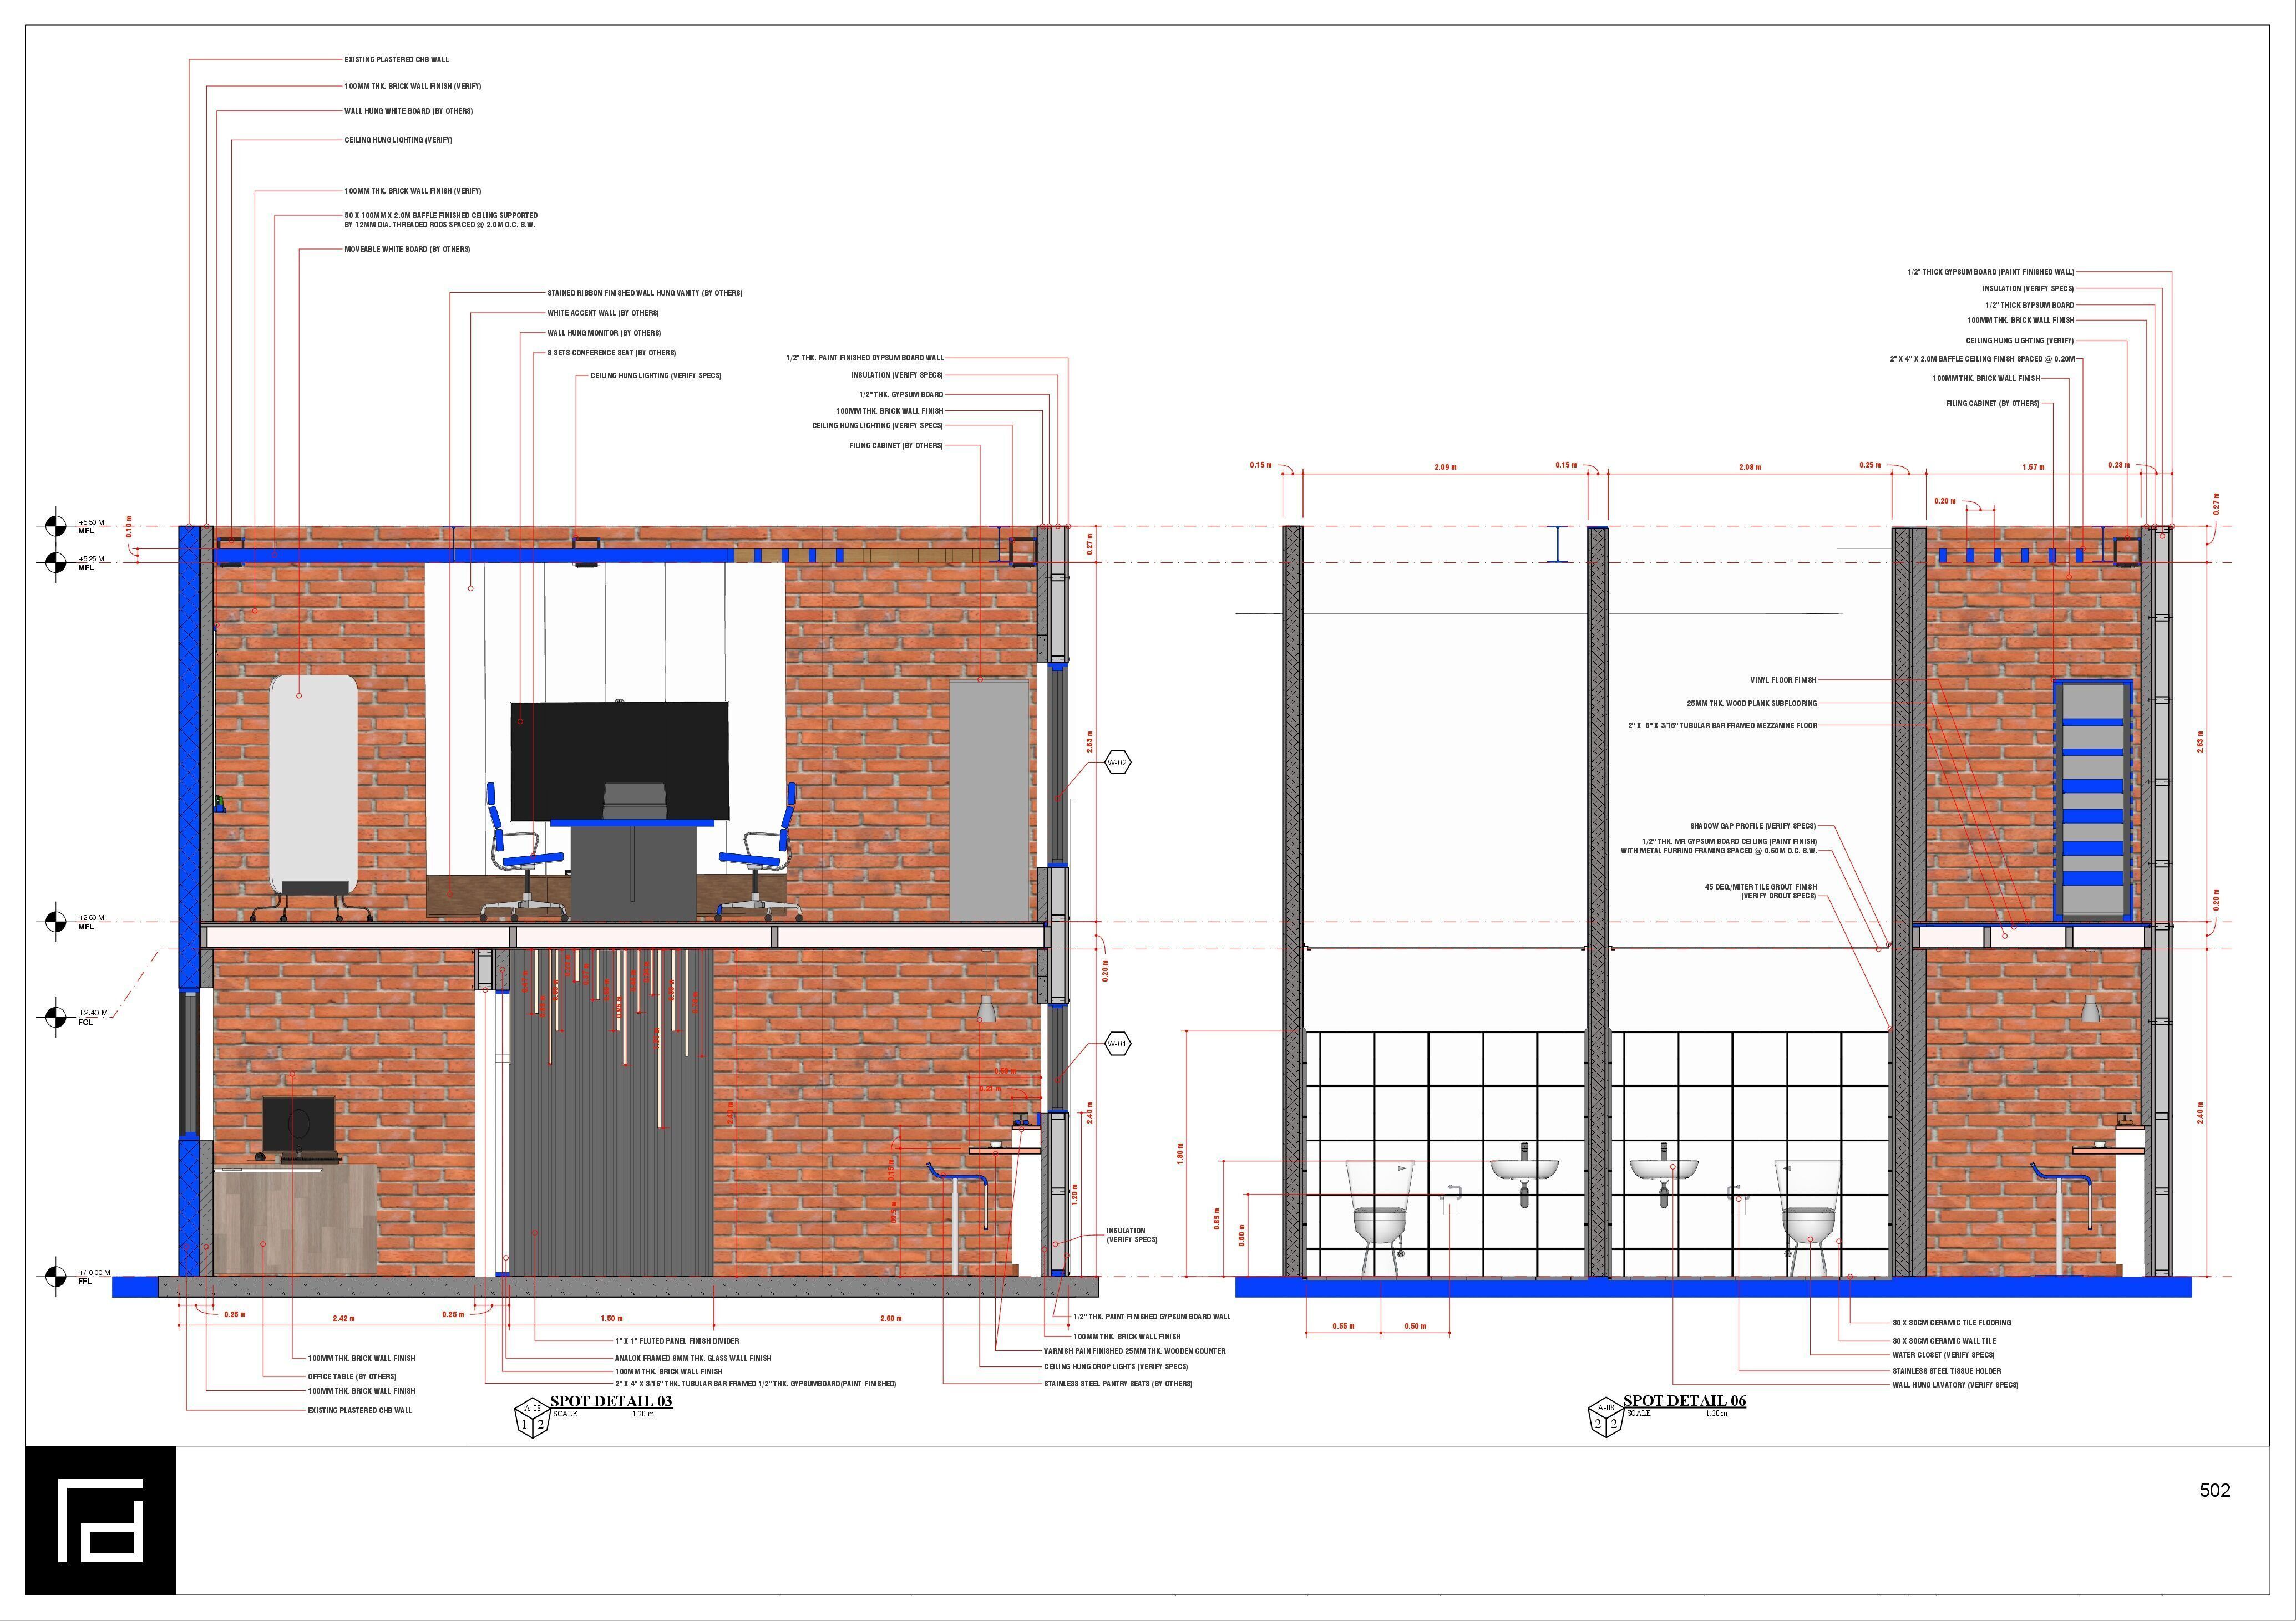The width and height of the screenshot is (2296, 1621).
Task: Click the 1.57 m dimension text
Action: pos(2032,467)
